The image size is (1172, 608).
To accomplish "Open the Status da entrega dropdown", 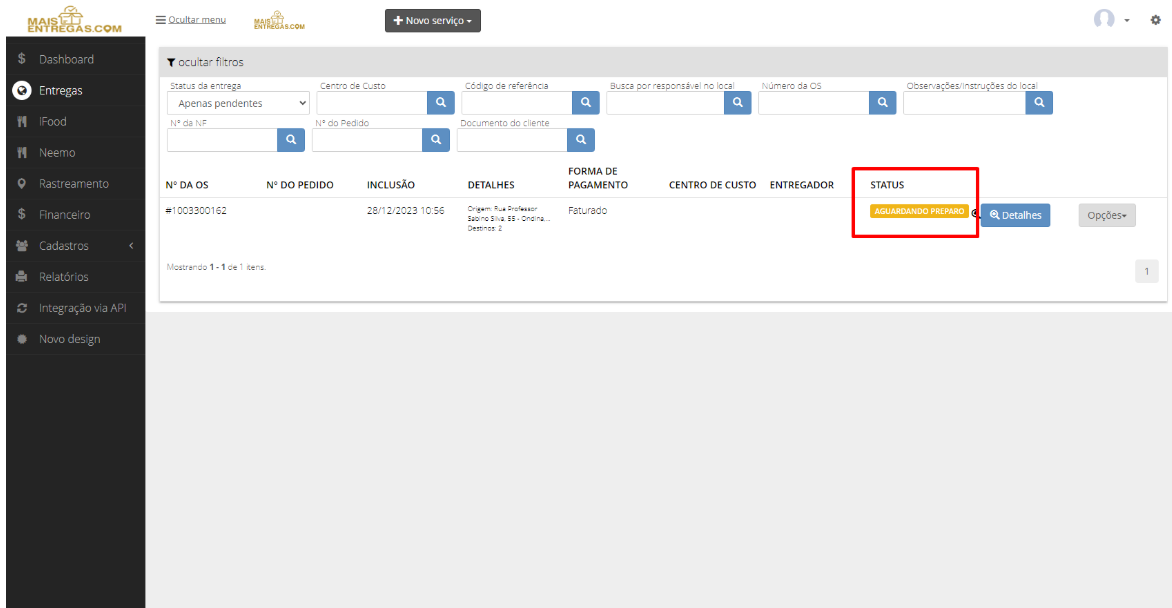I will (x=238, y=103).
